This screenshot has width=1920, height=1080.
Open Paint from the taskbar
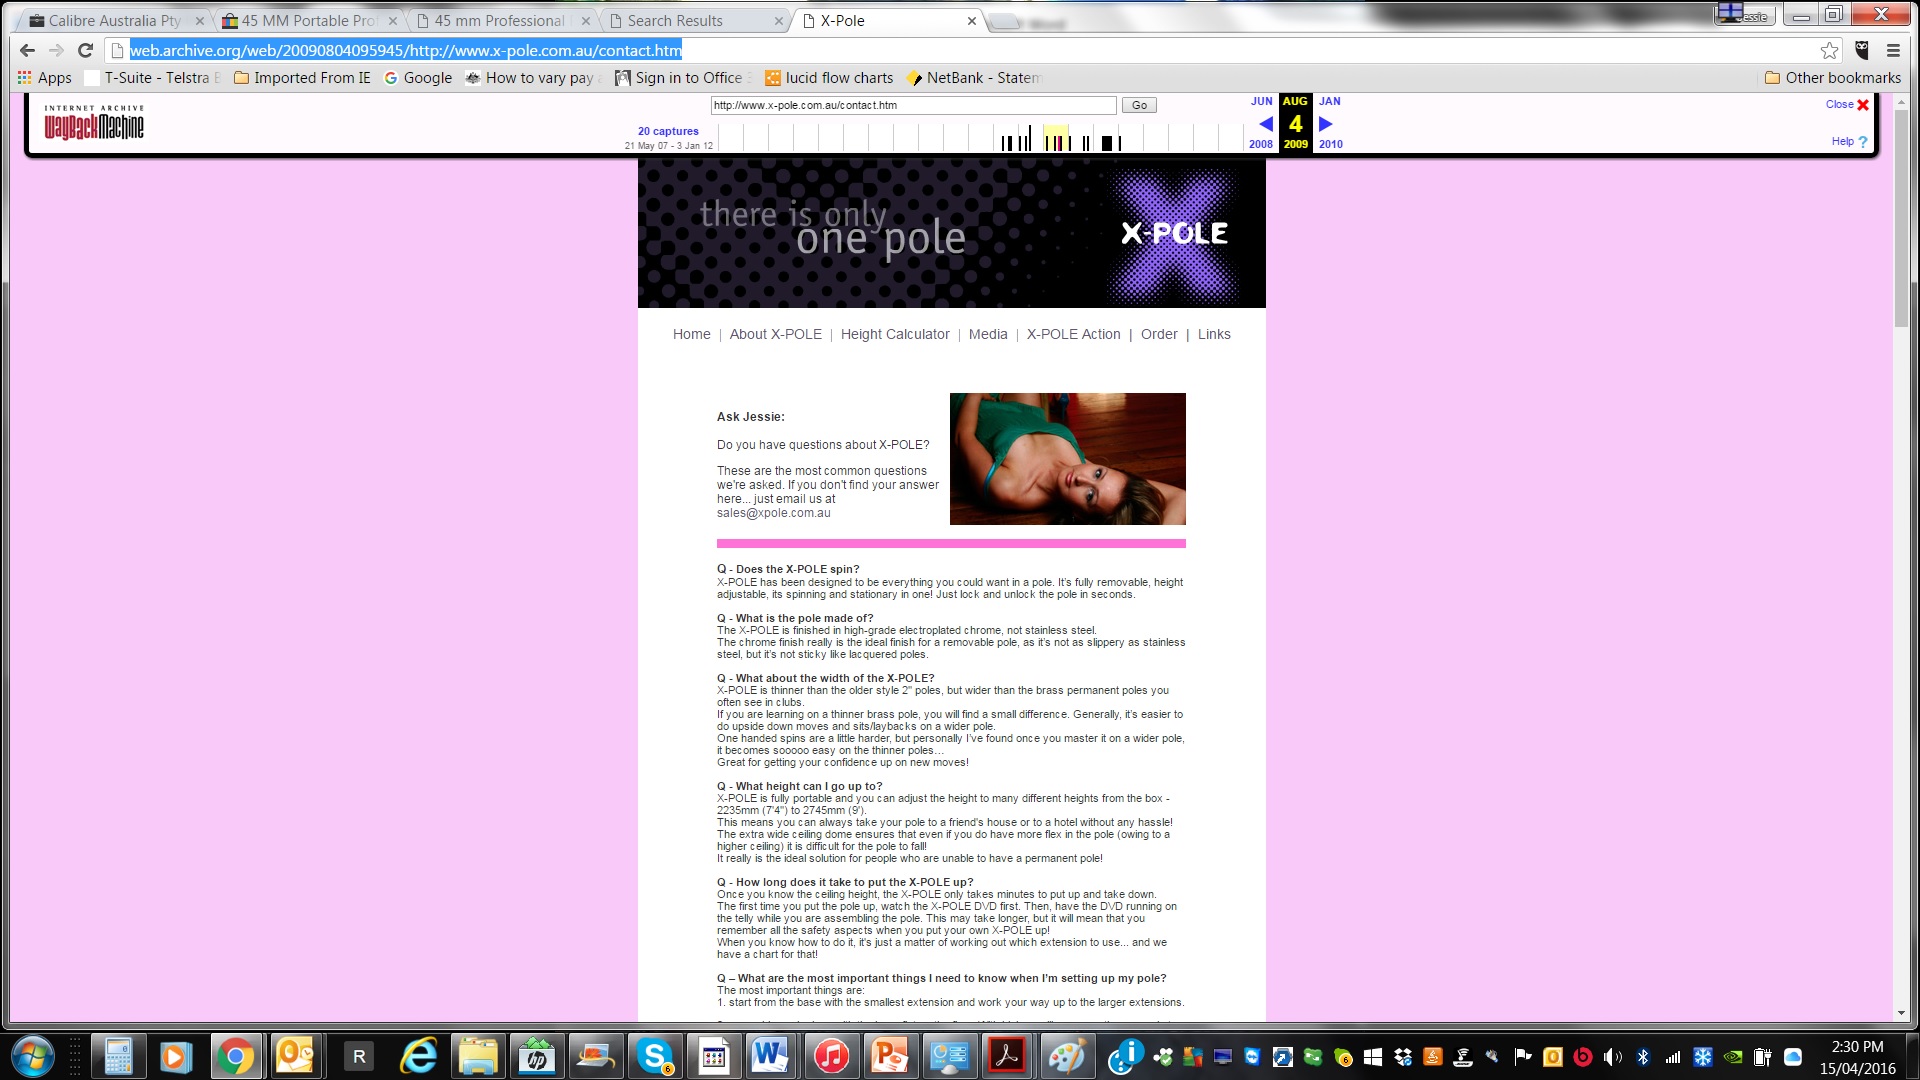(x=1066, y=1056)
